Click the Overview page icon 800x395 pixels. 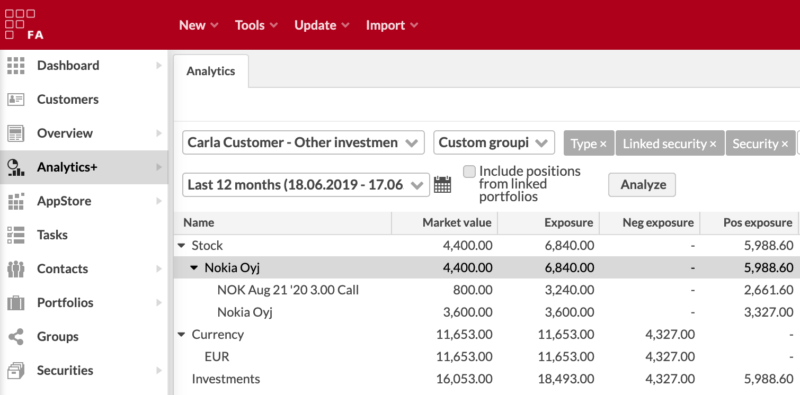click(x=16, y=133)
